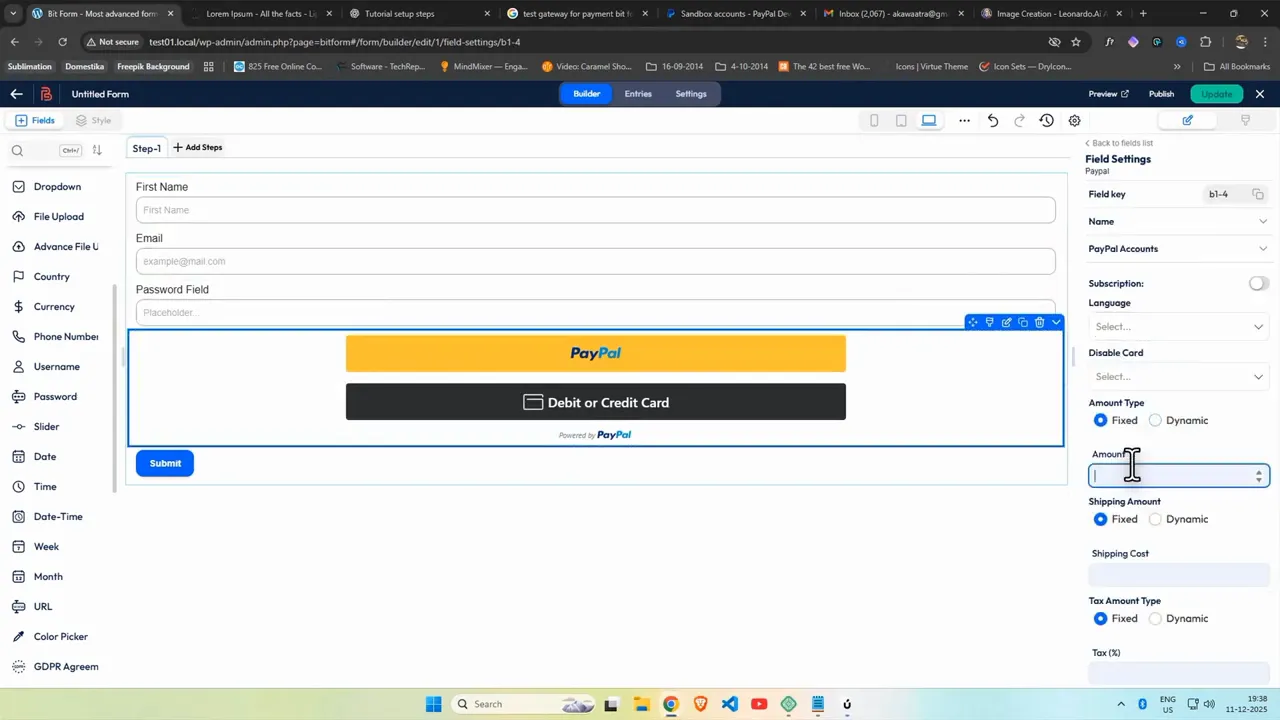Expand the Disable Card dropdown
The image size is (1280, 720).
tap(1178, 376)
